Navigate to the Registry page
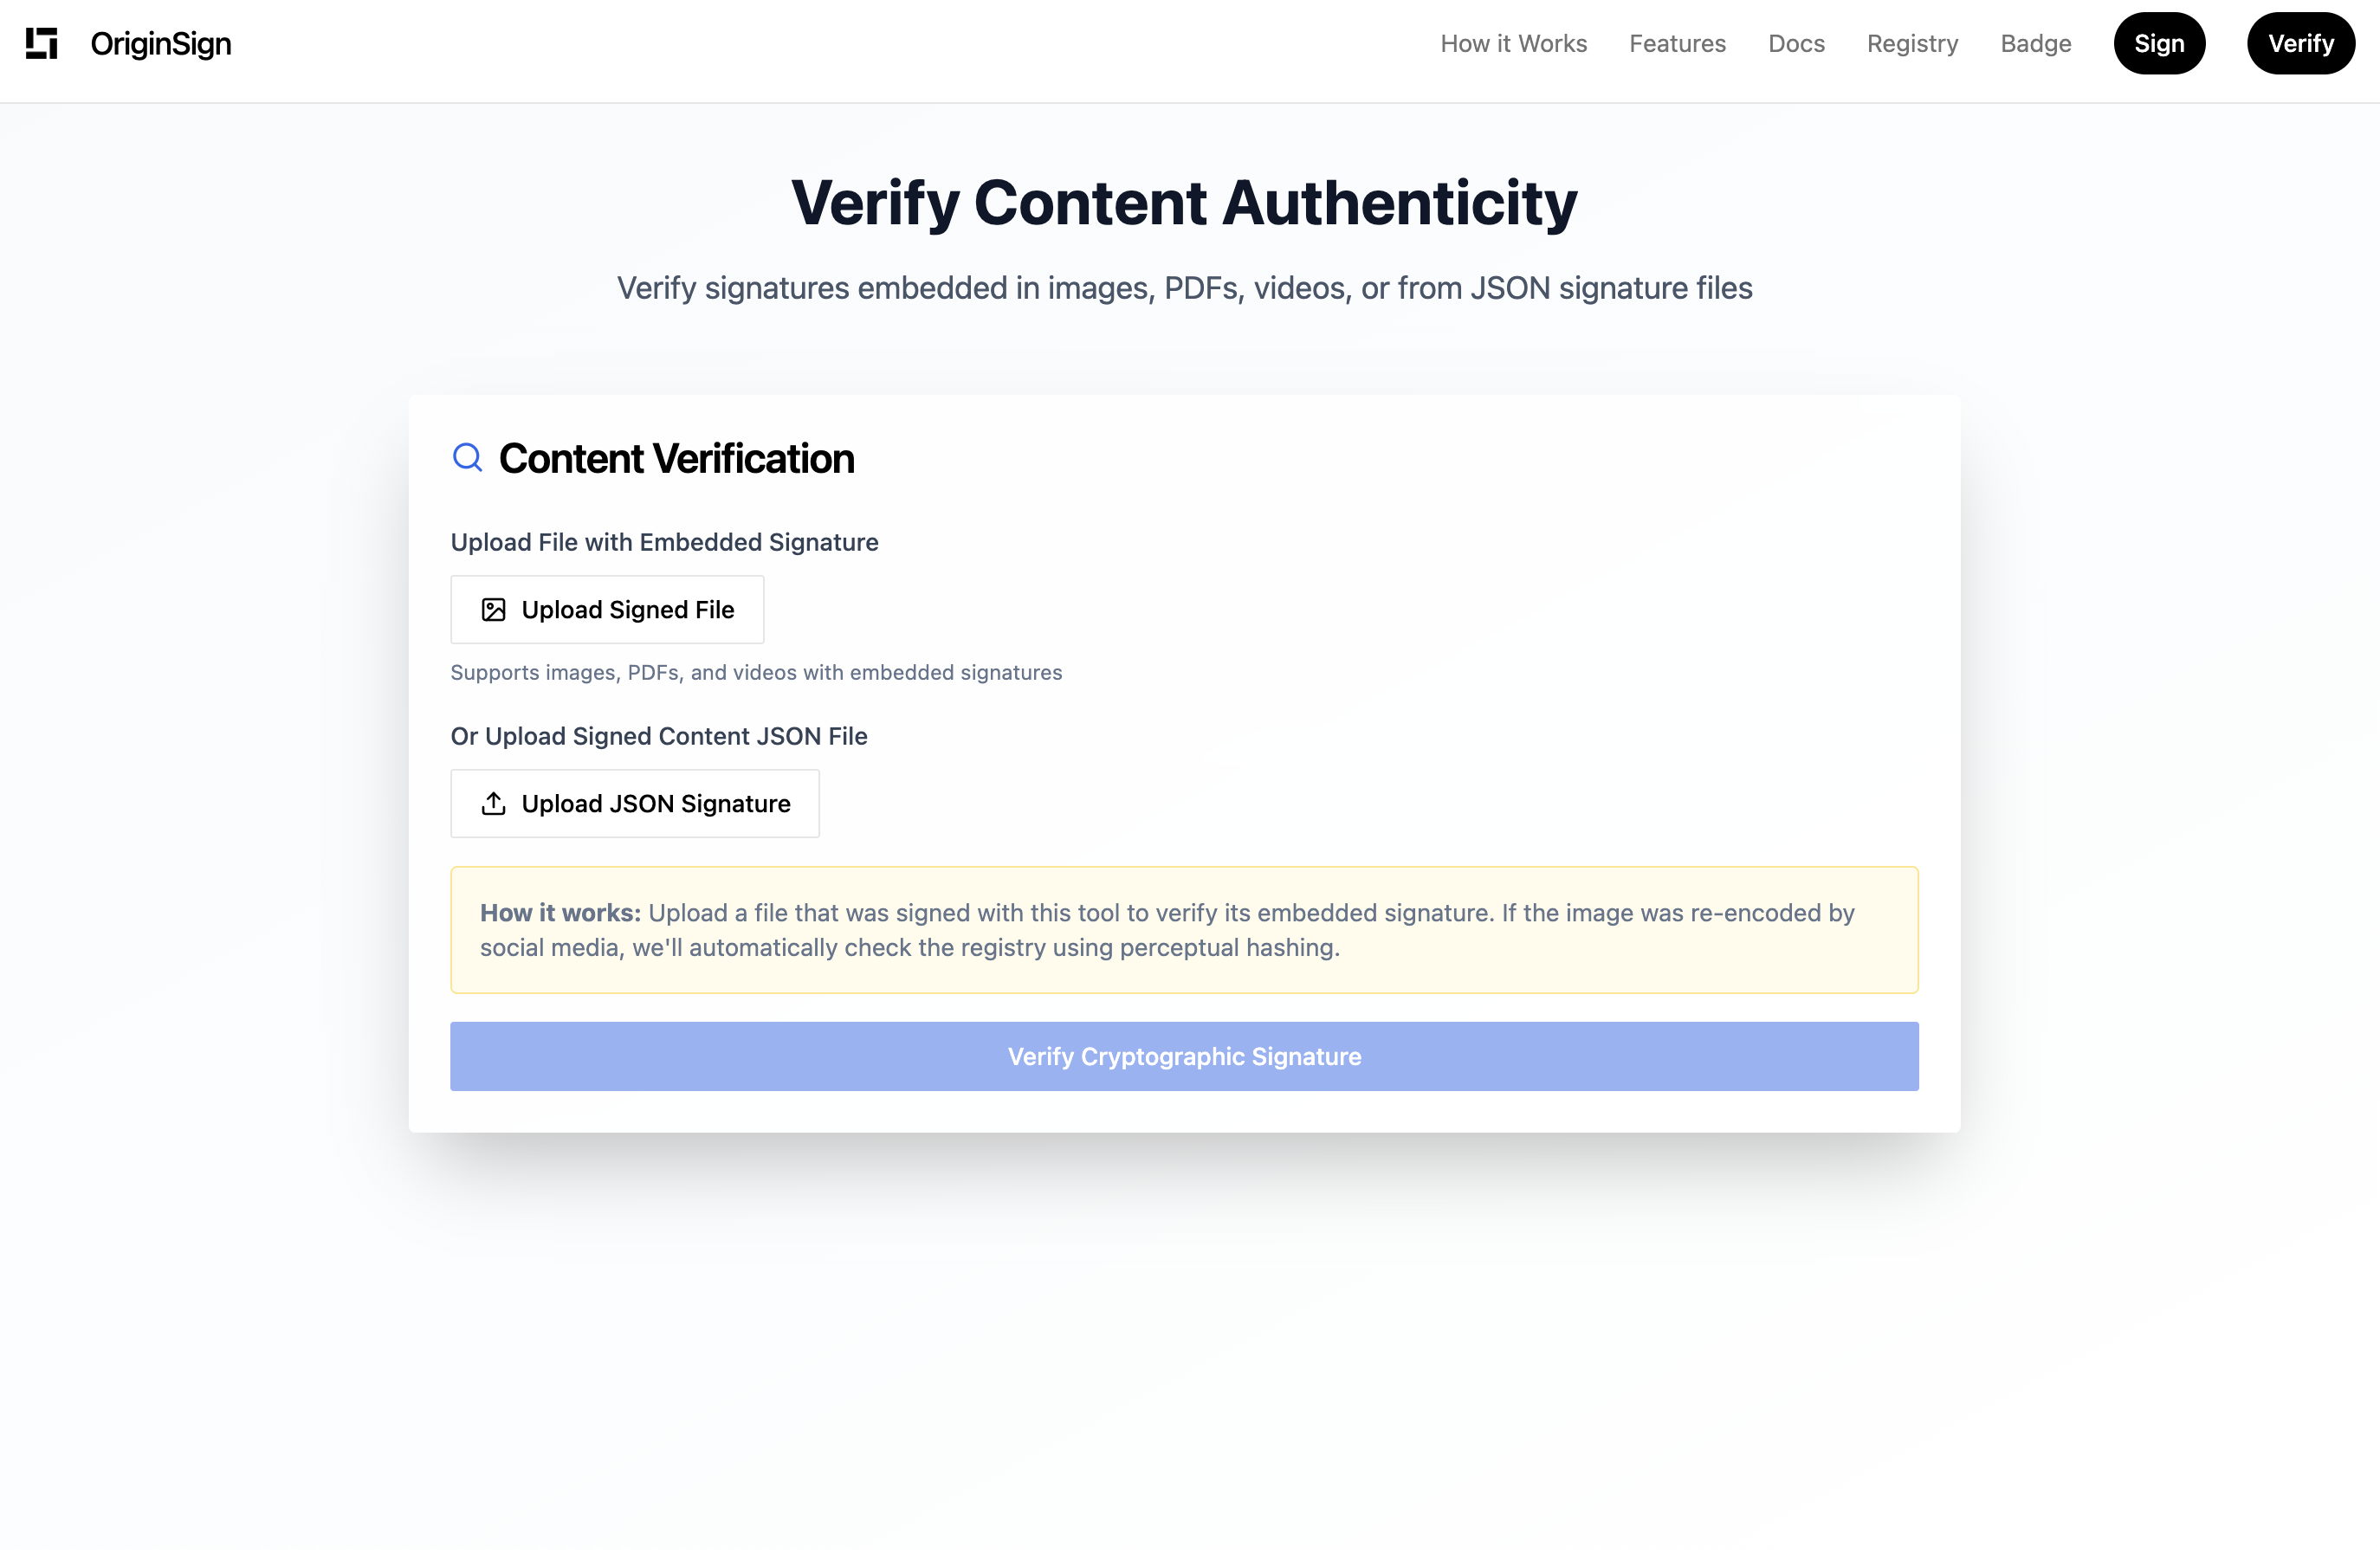 tap(1912, 43)
